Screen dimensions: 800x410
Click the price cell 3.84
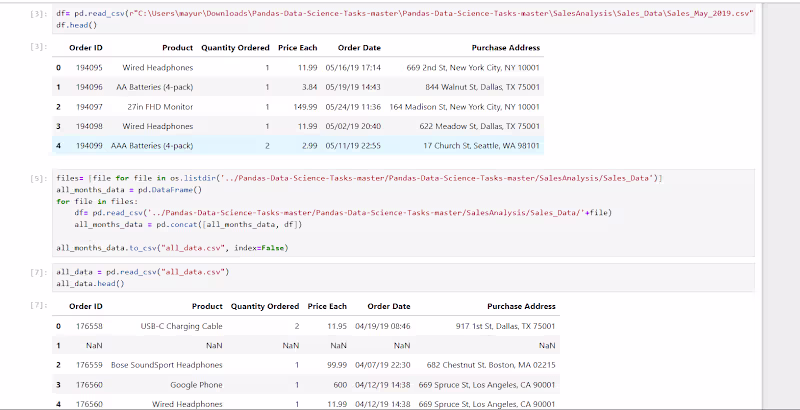coord(309,87)
